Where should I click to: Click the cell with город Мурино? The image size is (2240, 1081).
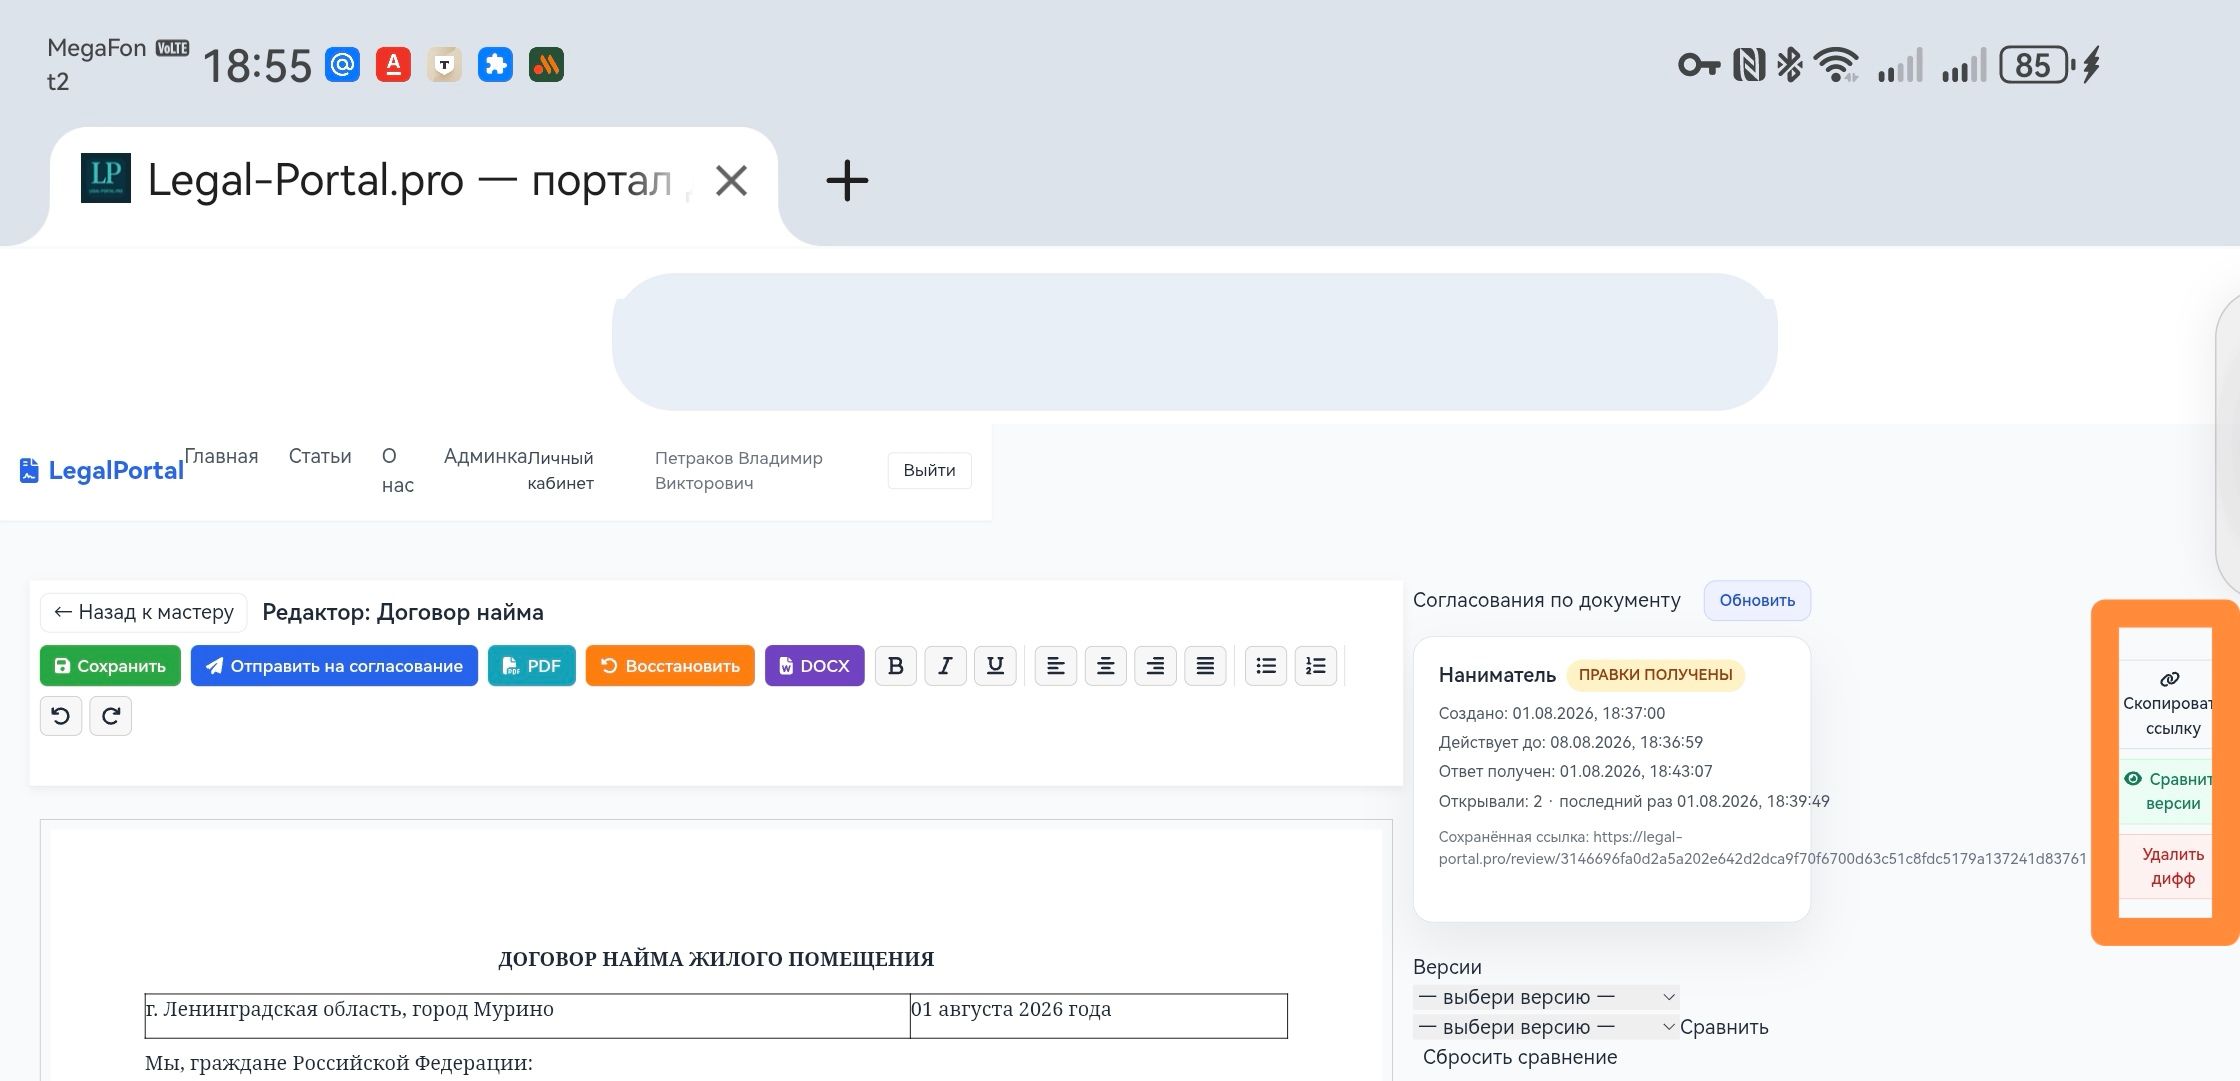tap(527, 1015)
